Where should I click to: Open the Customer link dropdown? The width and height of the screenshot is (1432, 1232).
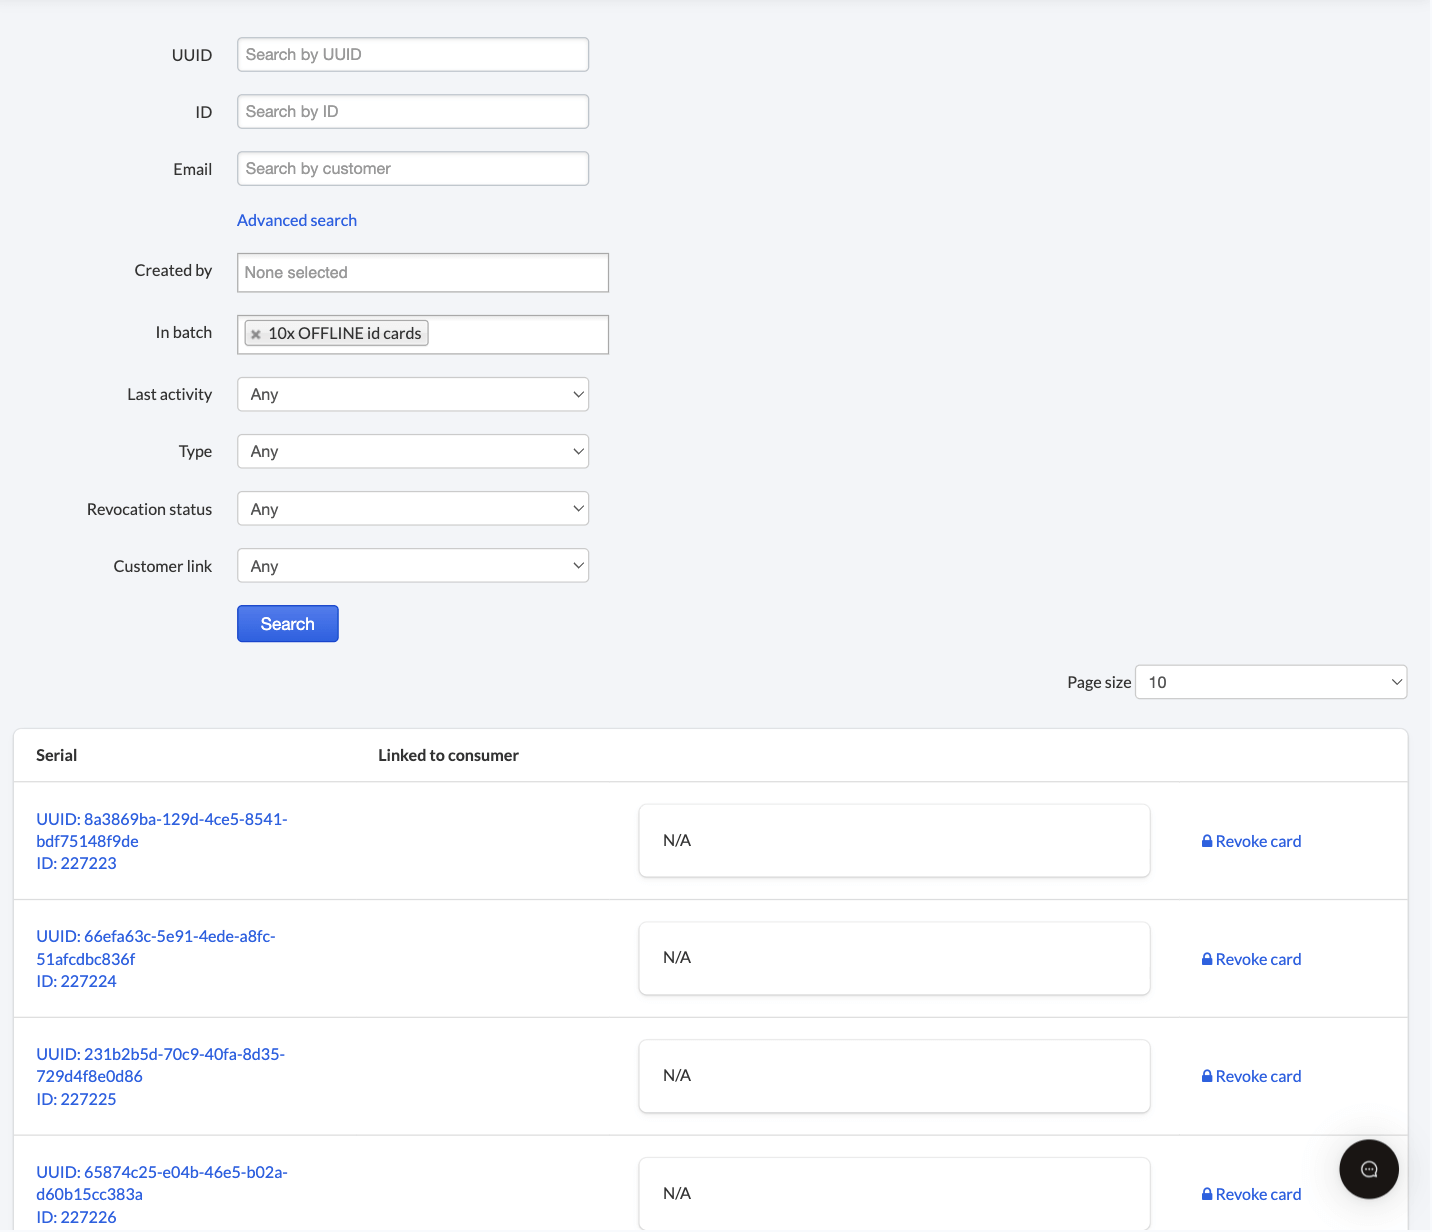[x=412, y=565]
